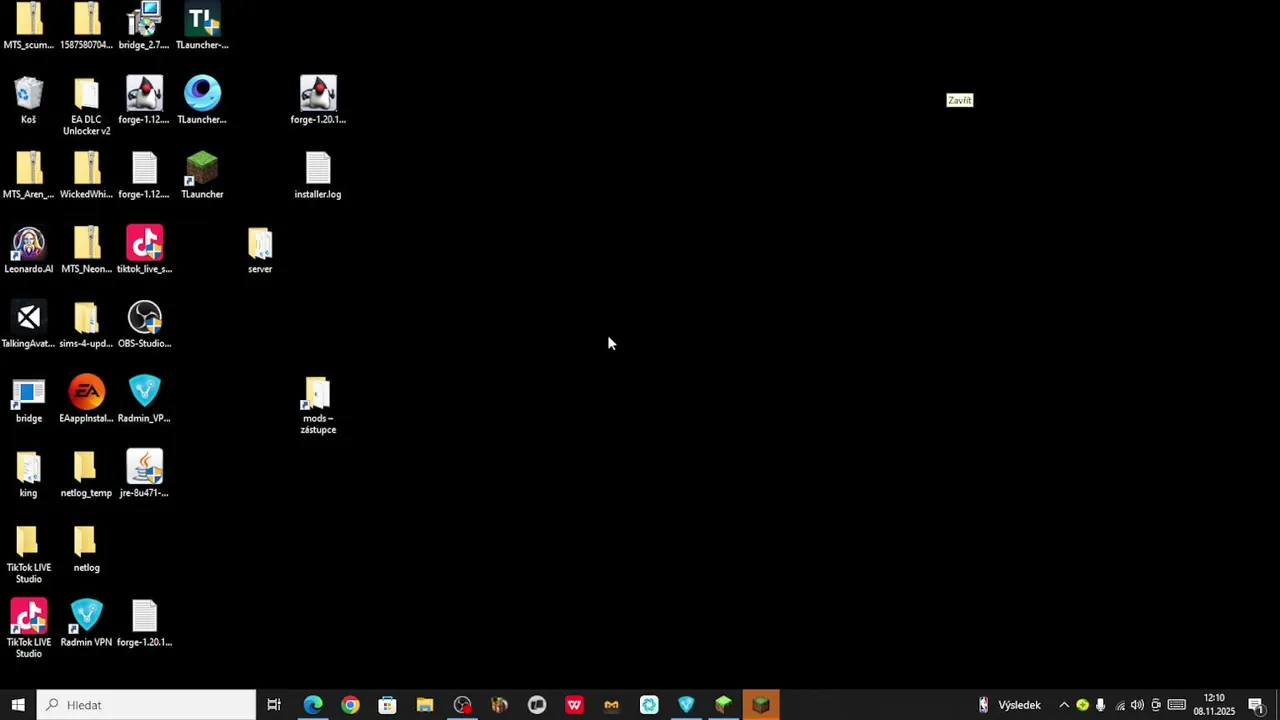Viewport: 1280px width, 720px height.
Task: Select the EAappInstal icon
Action: coord(86,393)
